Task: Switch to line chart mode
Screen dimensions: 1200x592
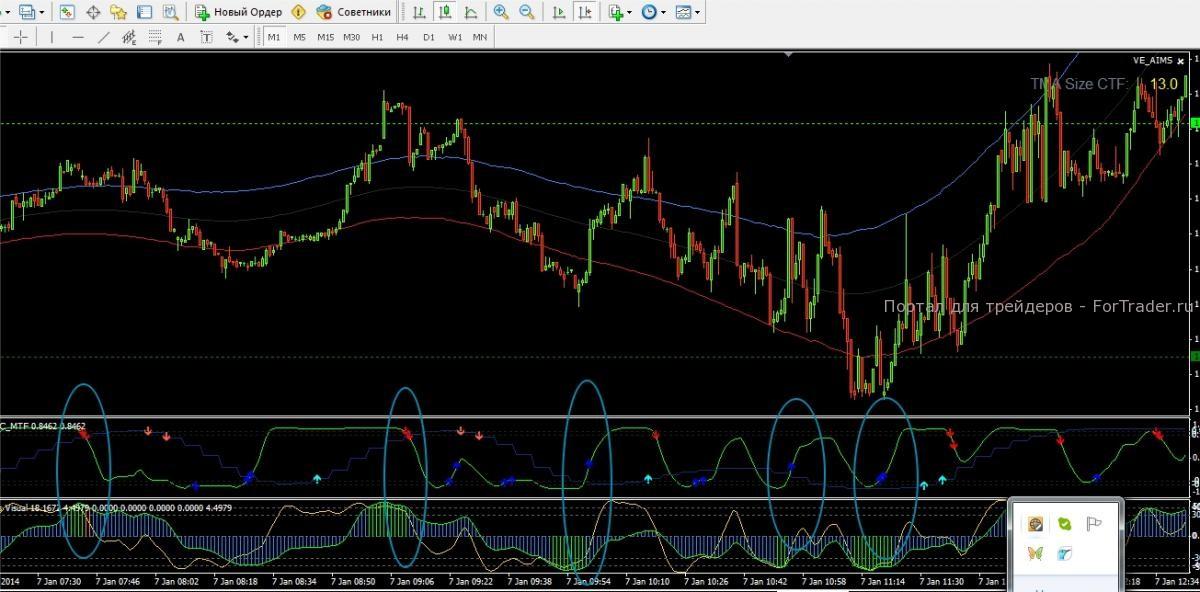Action: [470, 13]
